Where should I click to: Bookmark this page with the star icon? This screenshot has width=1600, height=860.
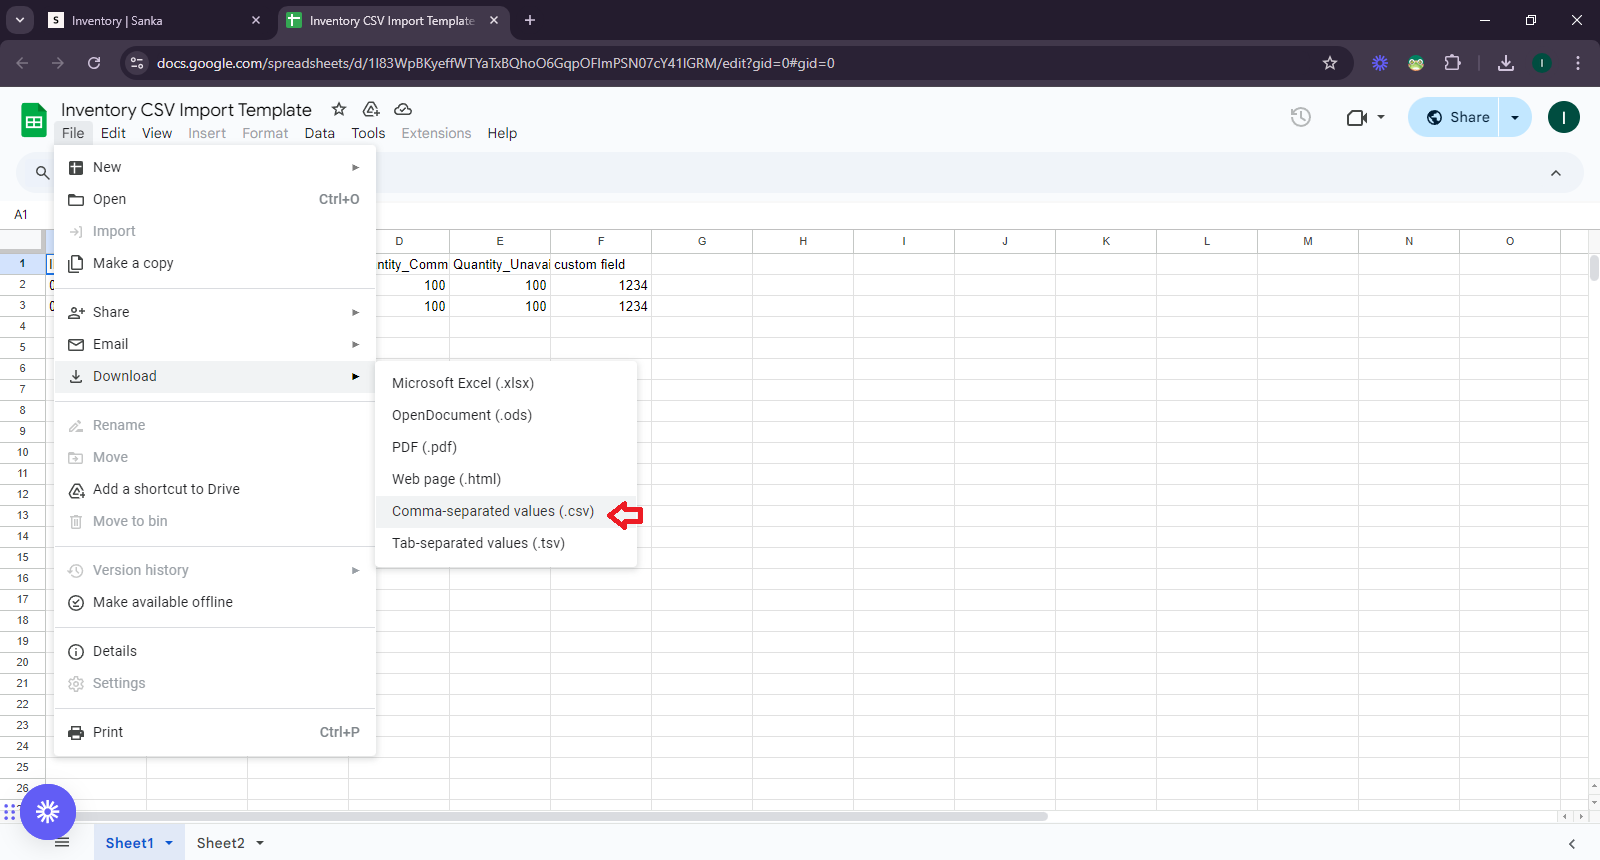coord(1329,63)
